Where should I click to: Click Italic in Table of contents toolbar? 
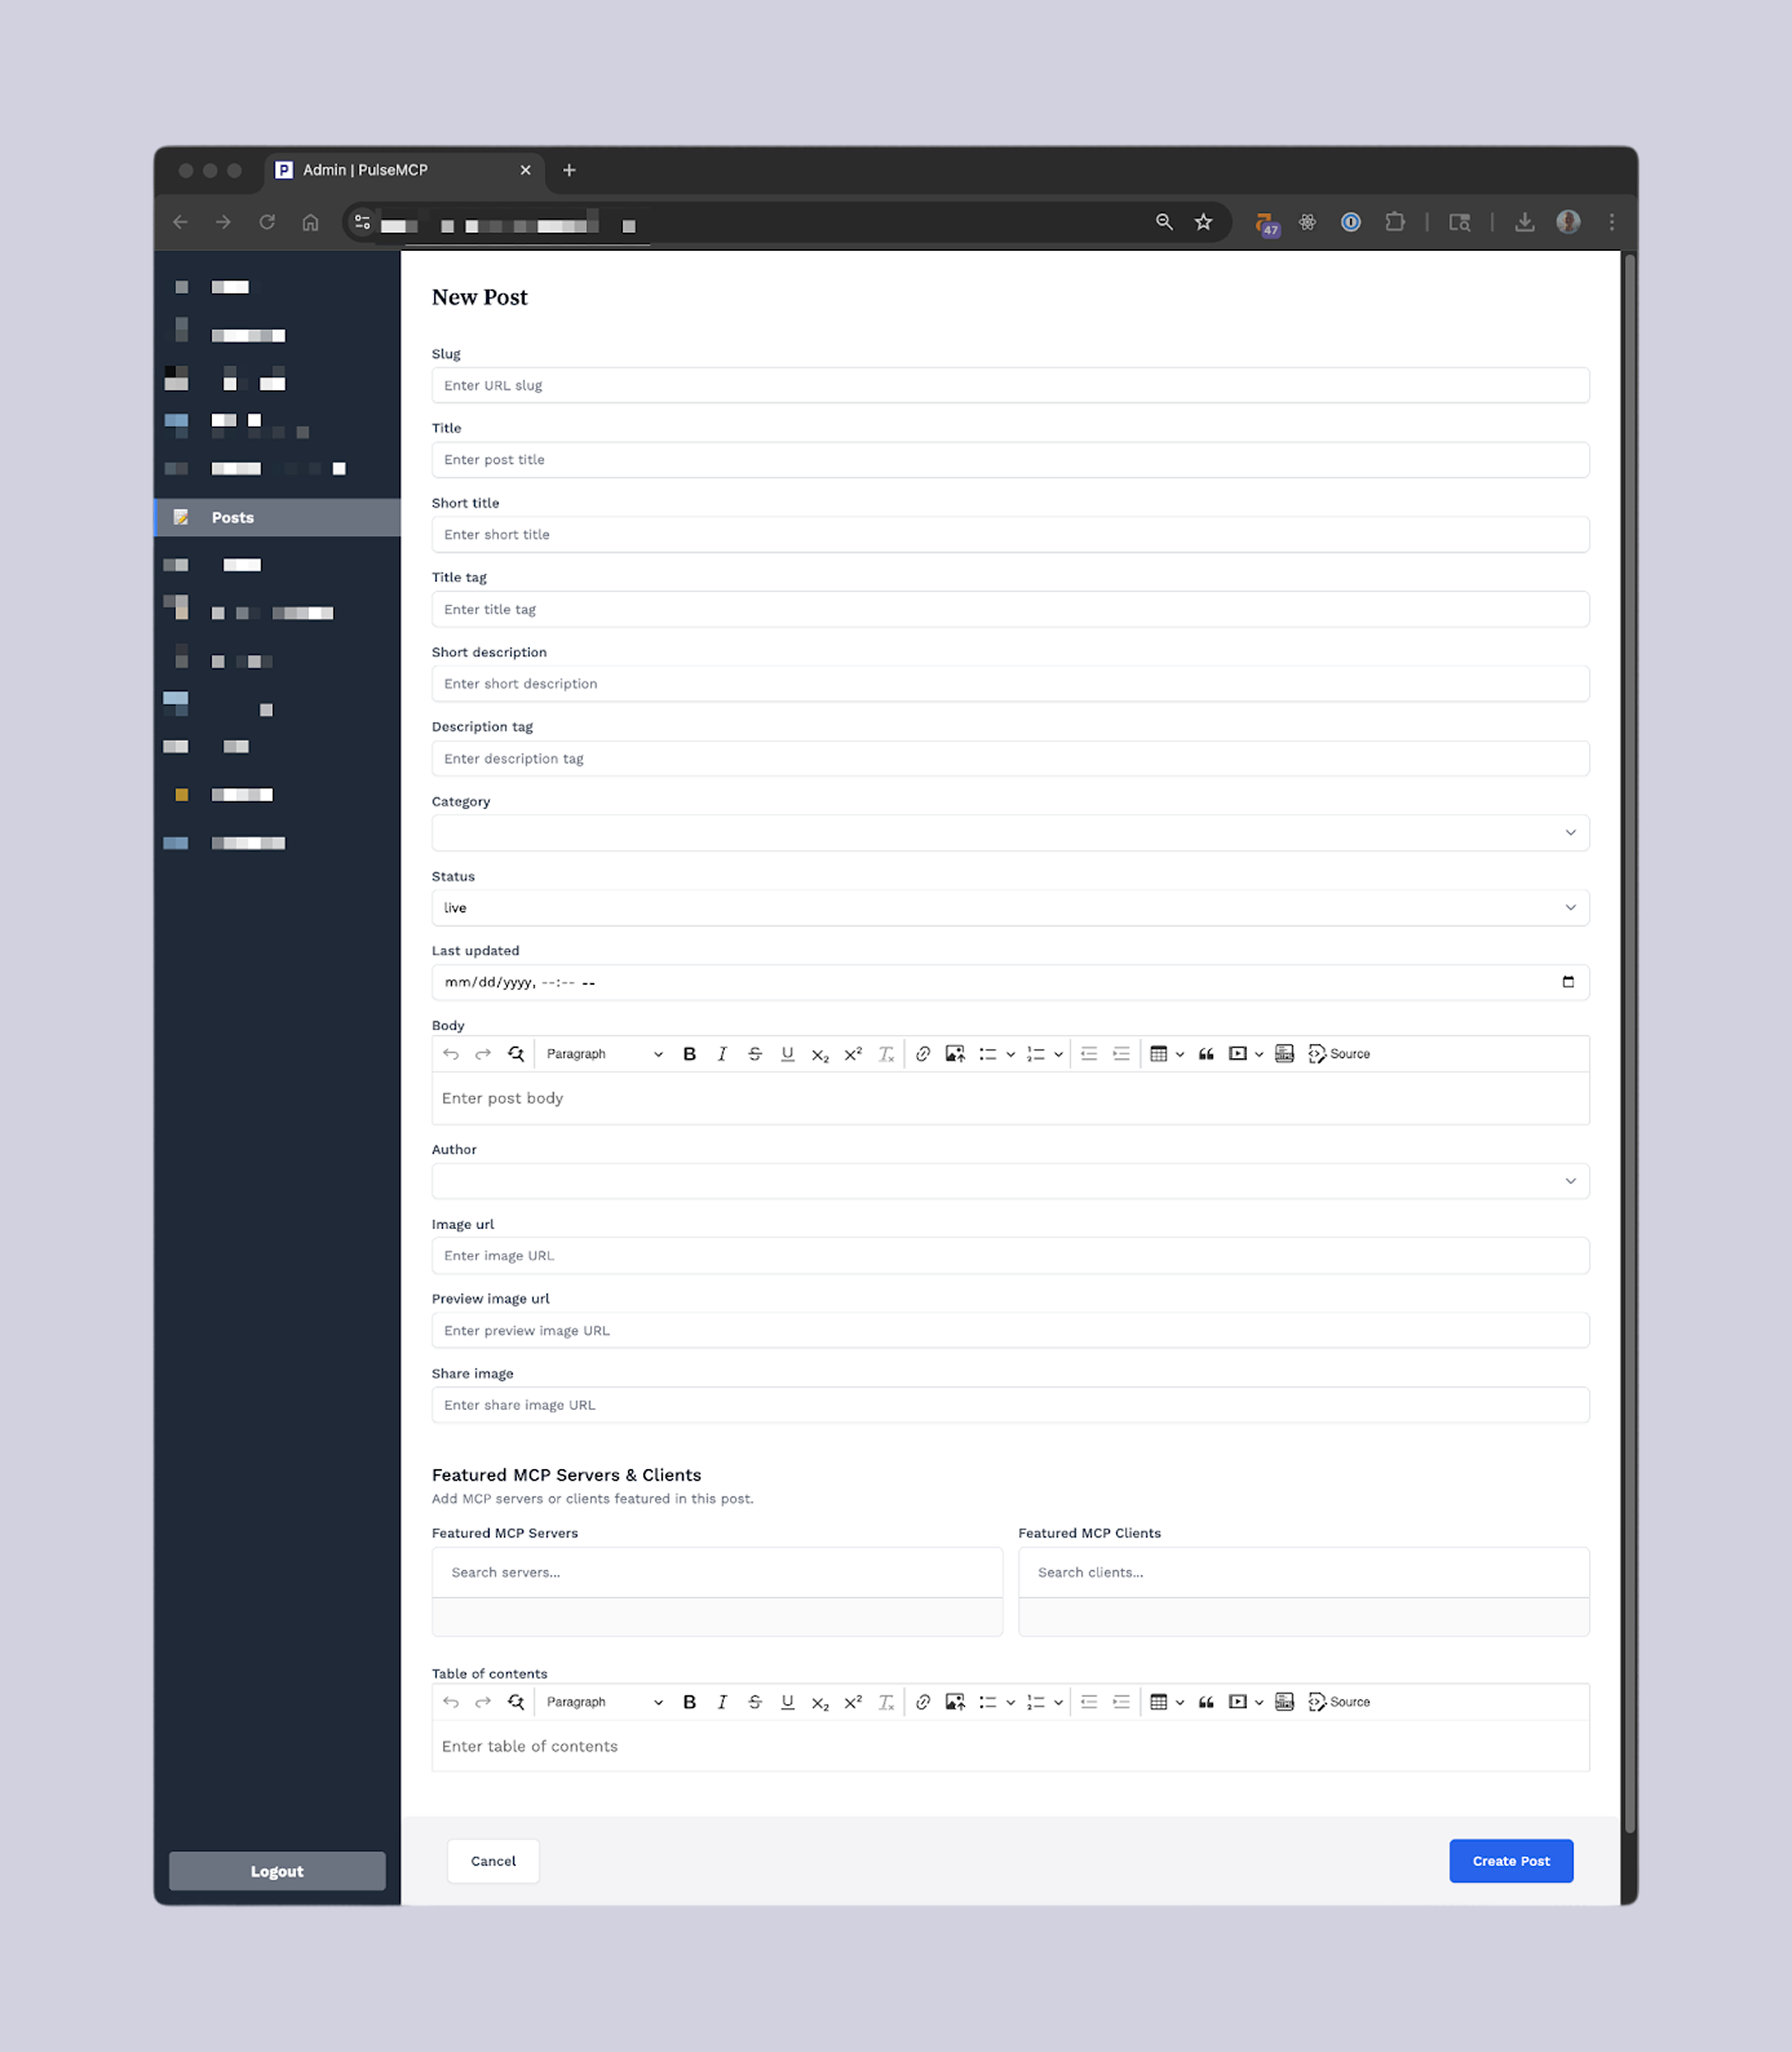722,1702
